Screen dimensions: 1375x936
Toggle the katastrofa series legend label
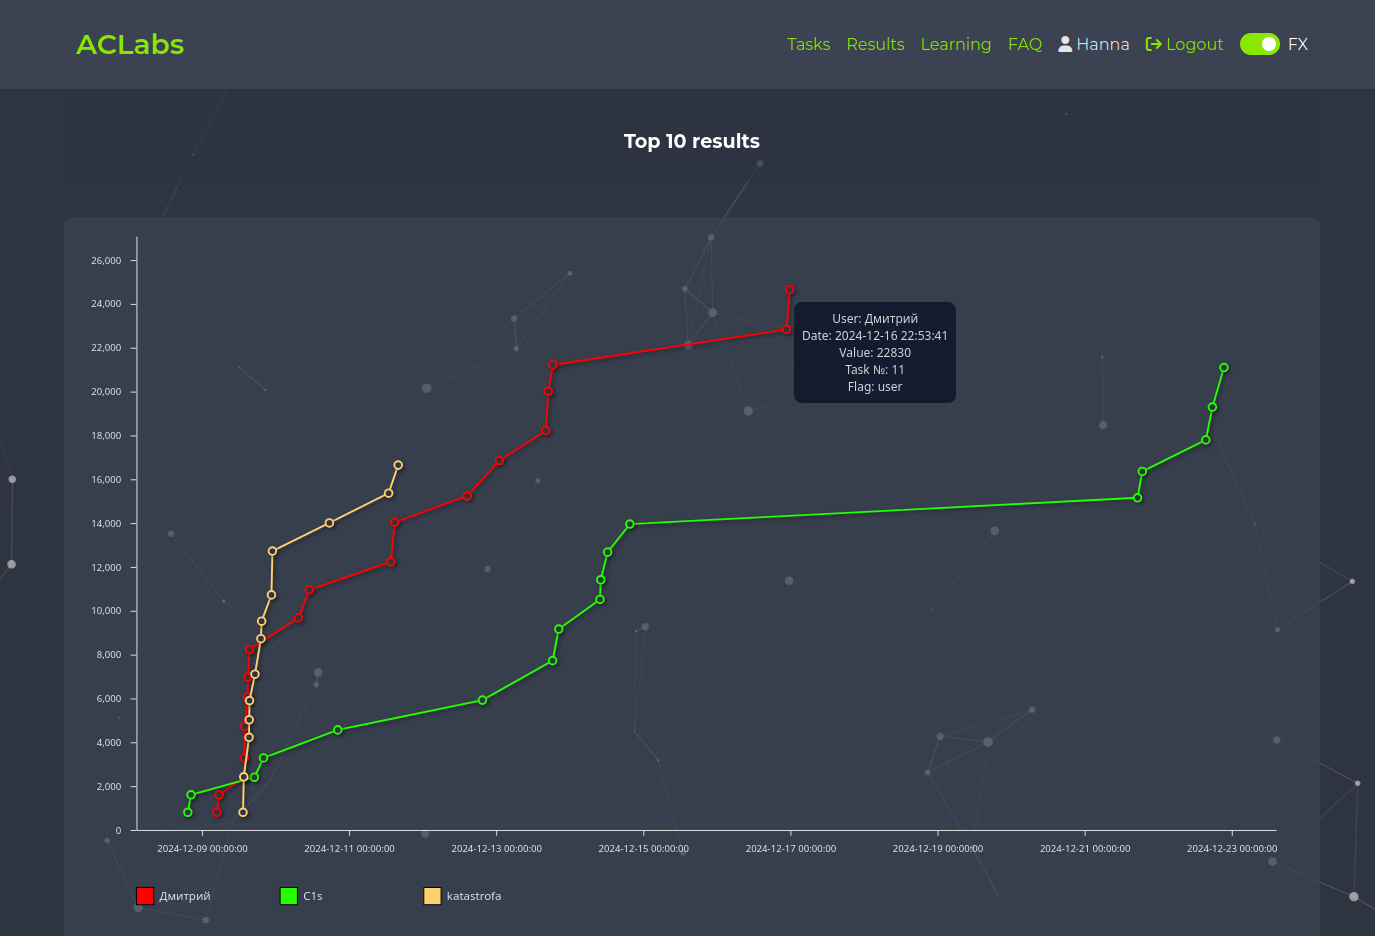[x=473, y=896]
